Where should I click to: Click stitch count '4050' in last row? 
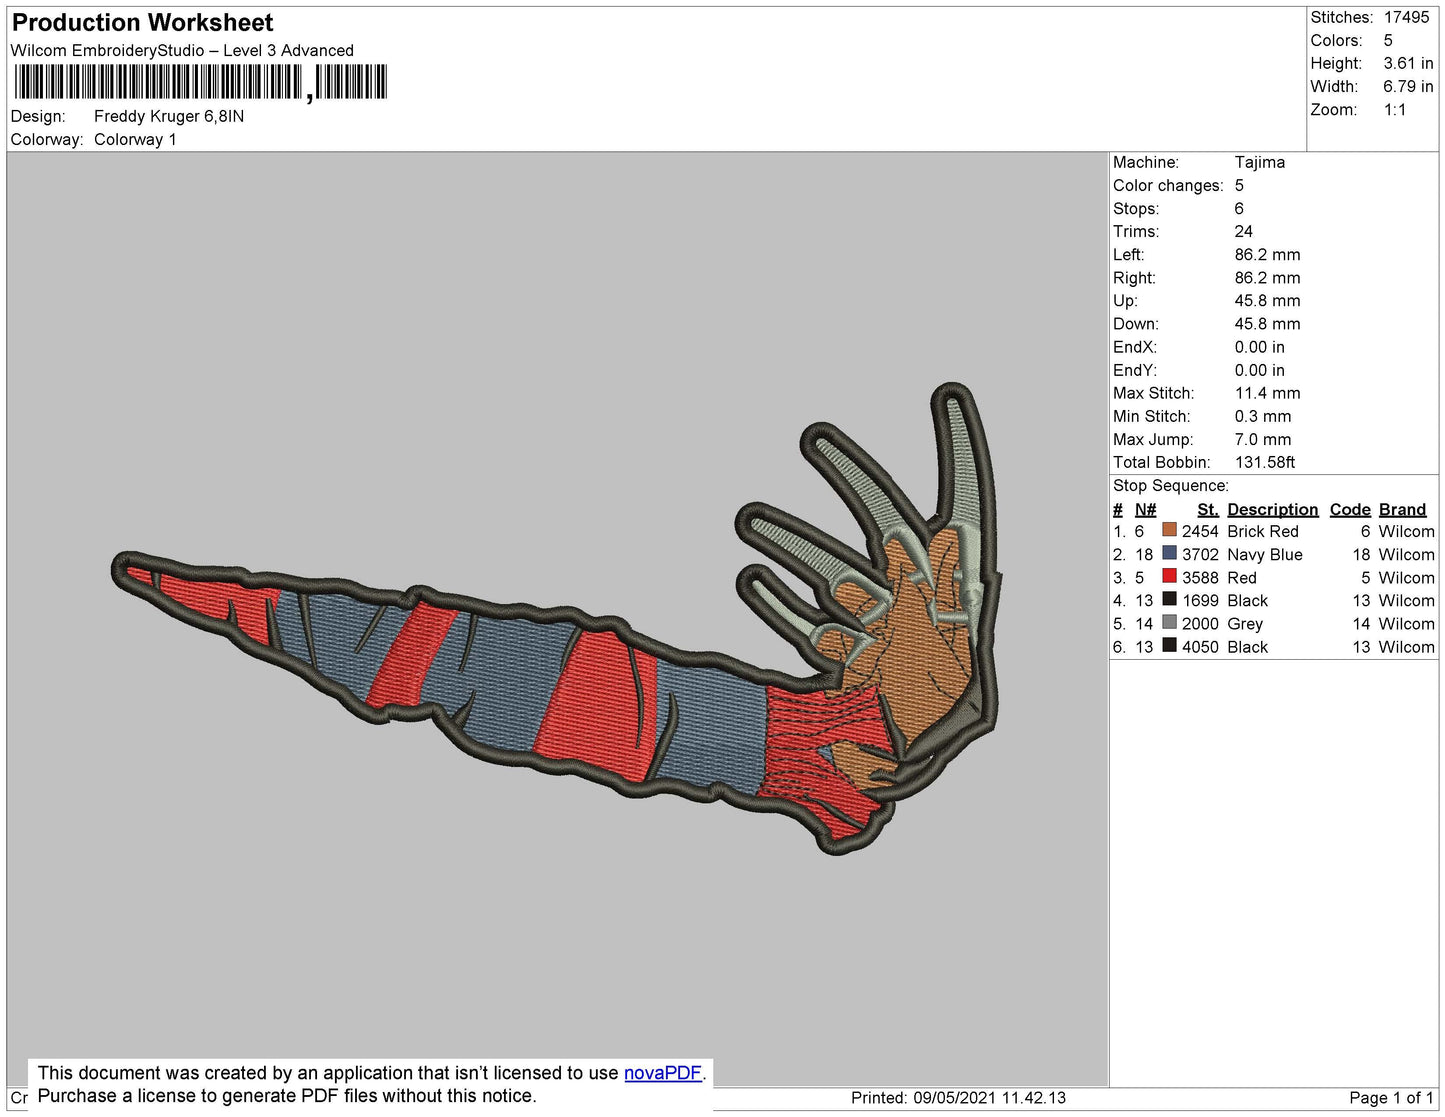point(1200,647)
